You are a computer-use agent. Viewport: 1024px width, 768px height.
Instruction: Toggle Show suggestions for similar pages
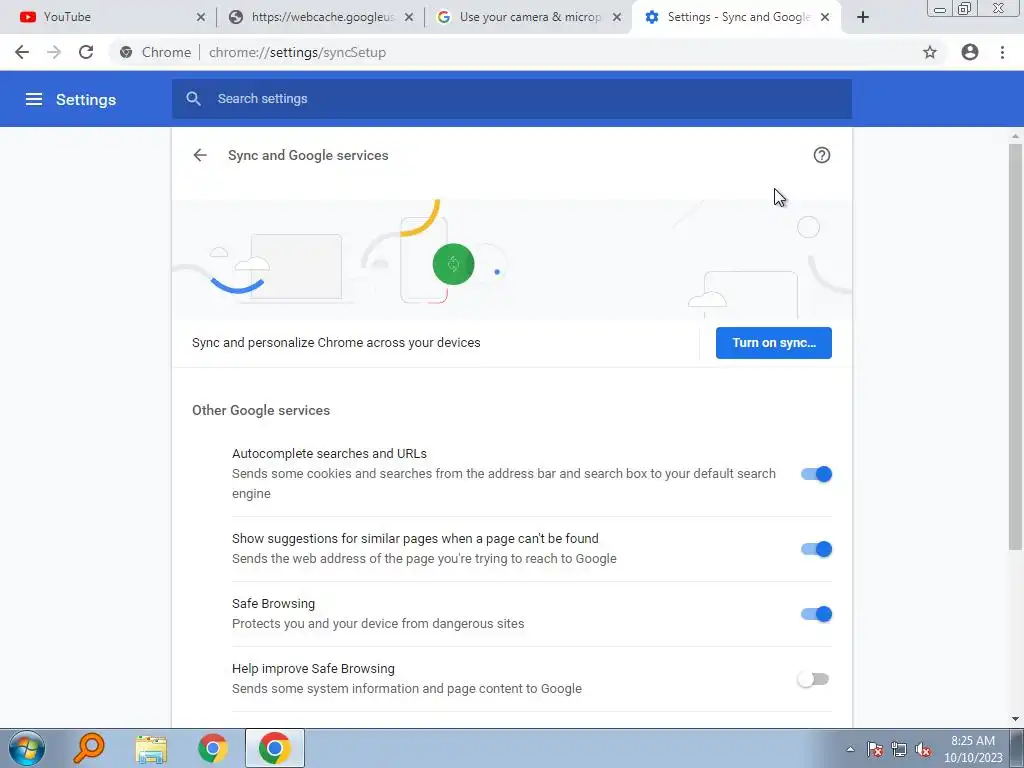click(816, 549)
